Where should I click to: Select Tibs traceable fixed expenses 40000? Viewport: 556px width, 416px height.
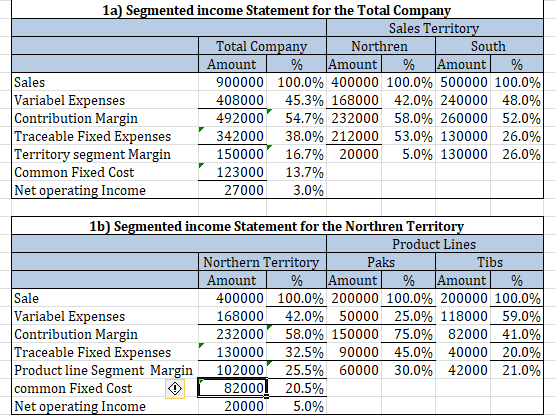click(463, 352)
